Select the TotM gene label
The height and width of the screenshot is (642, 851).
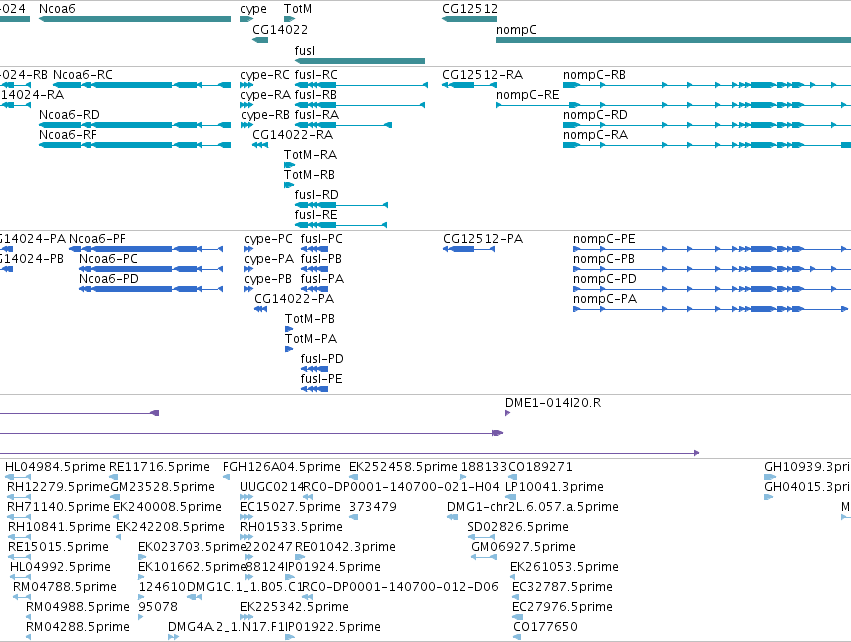297,9
